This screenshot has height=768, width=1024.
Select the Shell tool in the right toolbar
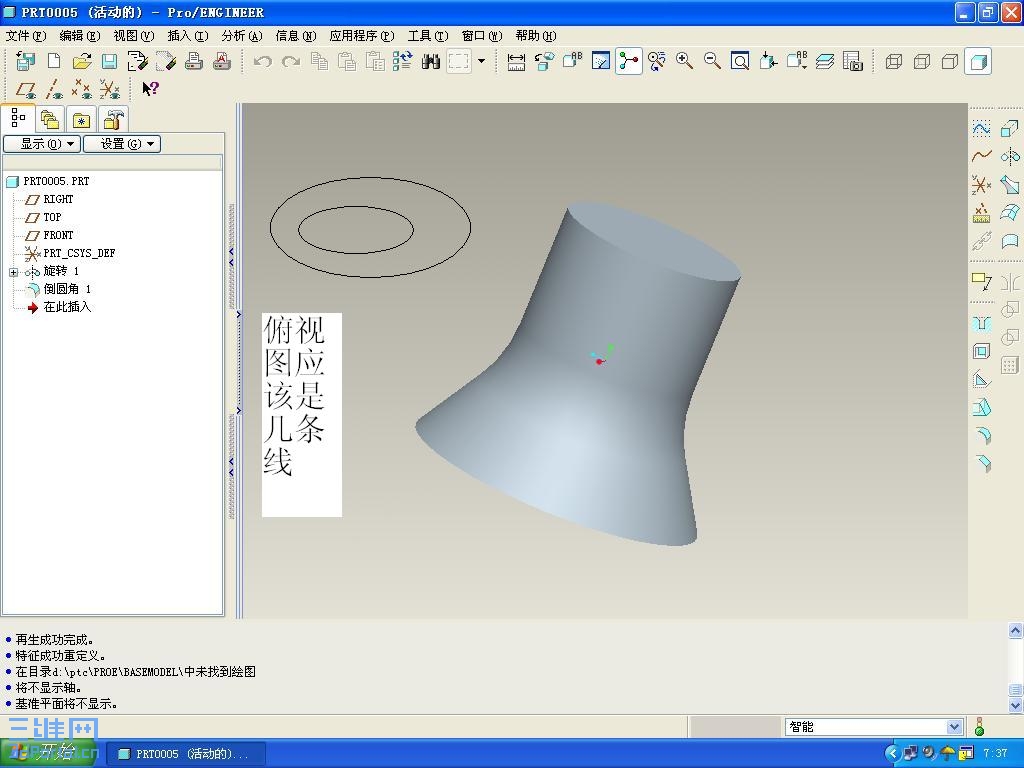pyautogui.click(x=981, y=351)
